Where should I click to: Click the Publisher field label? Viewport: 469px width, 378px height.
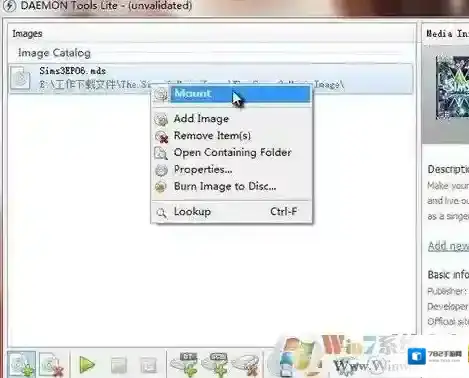[x=446, y=291]
